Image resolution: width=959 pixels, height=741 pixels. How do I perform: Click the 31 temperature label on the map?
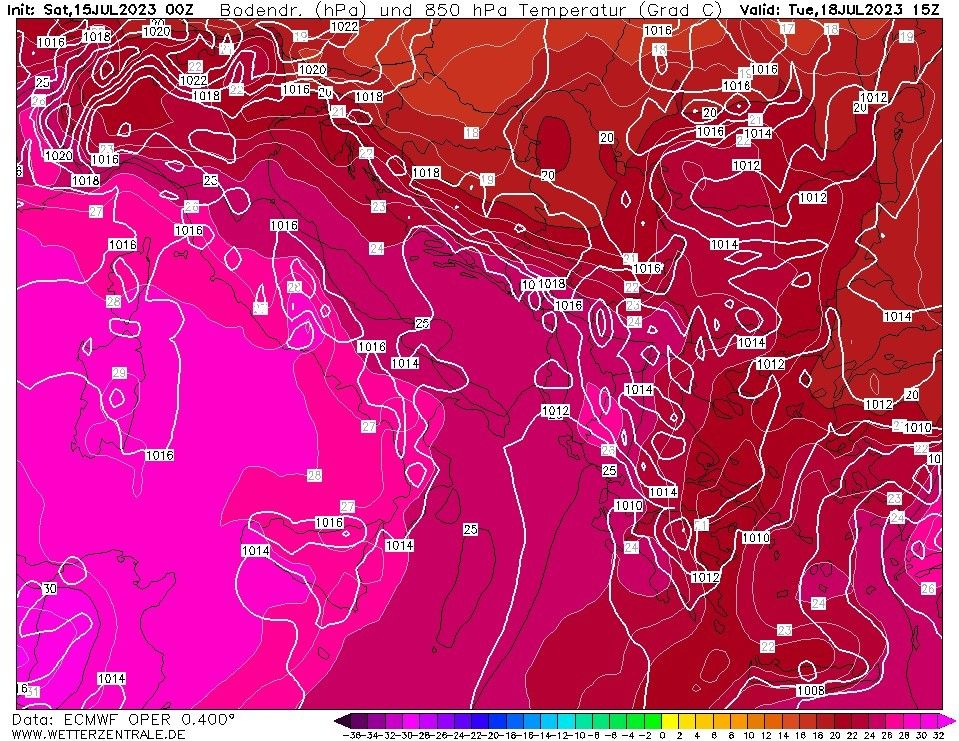coord(32,692)
